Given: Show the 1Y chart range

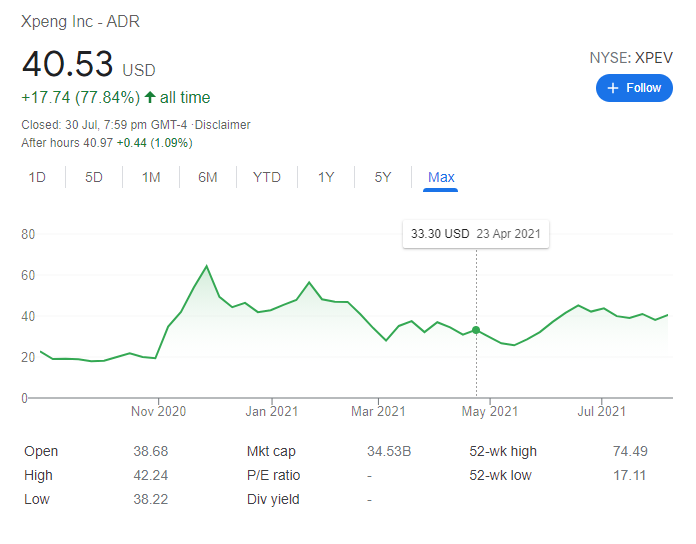Looking at the screenshot, I should 326,177.
